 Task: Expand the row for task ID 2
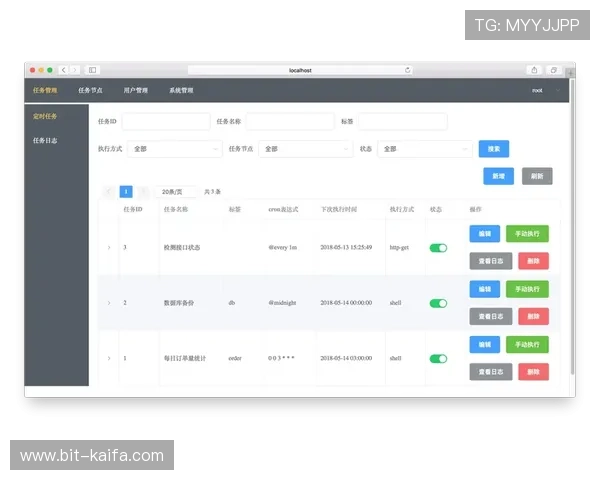click(109, 303)
